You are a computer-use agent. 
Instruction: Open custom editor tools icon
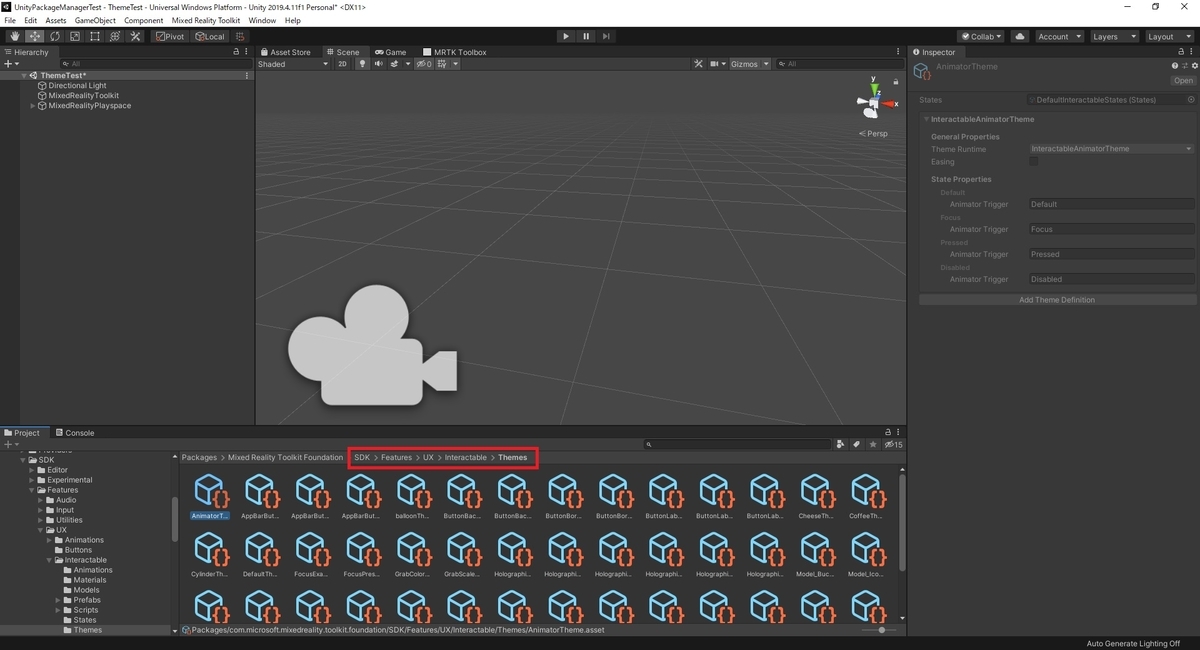coord(135,36)
